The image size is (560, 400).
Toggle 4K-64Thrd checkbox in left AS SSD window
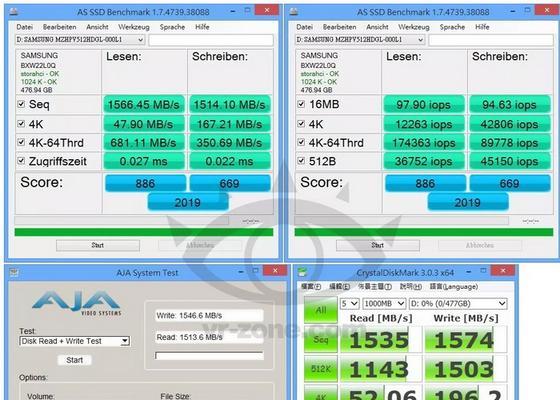coord(21,142)
